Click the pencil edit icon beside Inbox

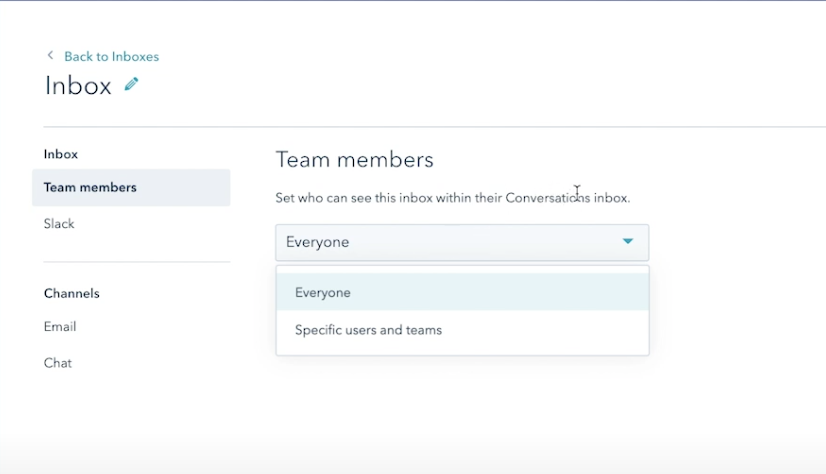pos(131,85)
